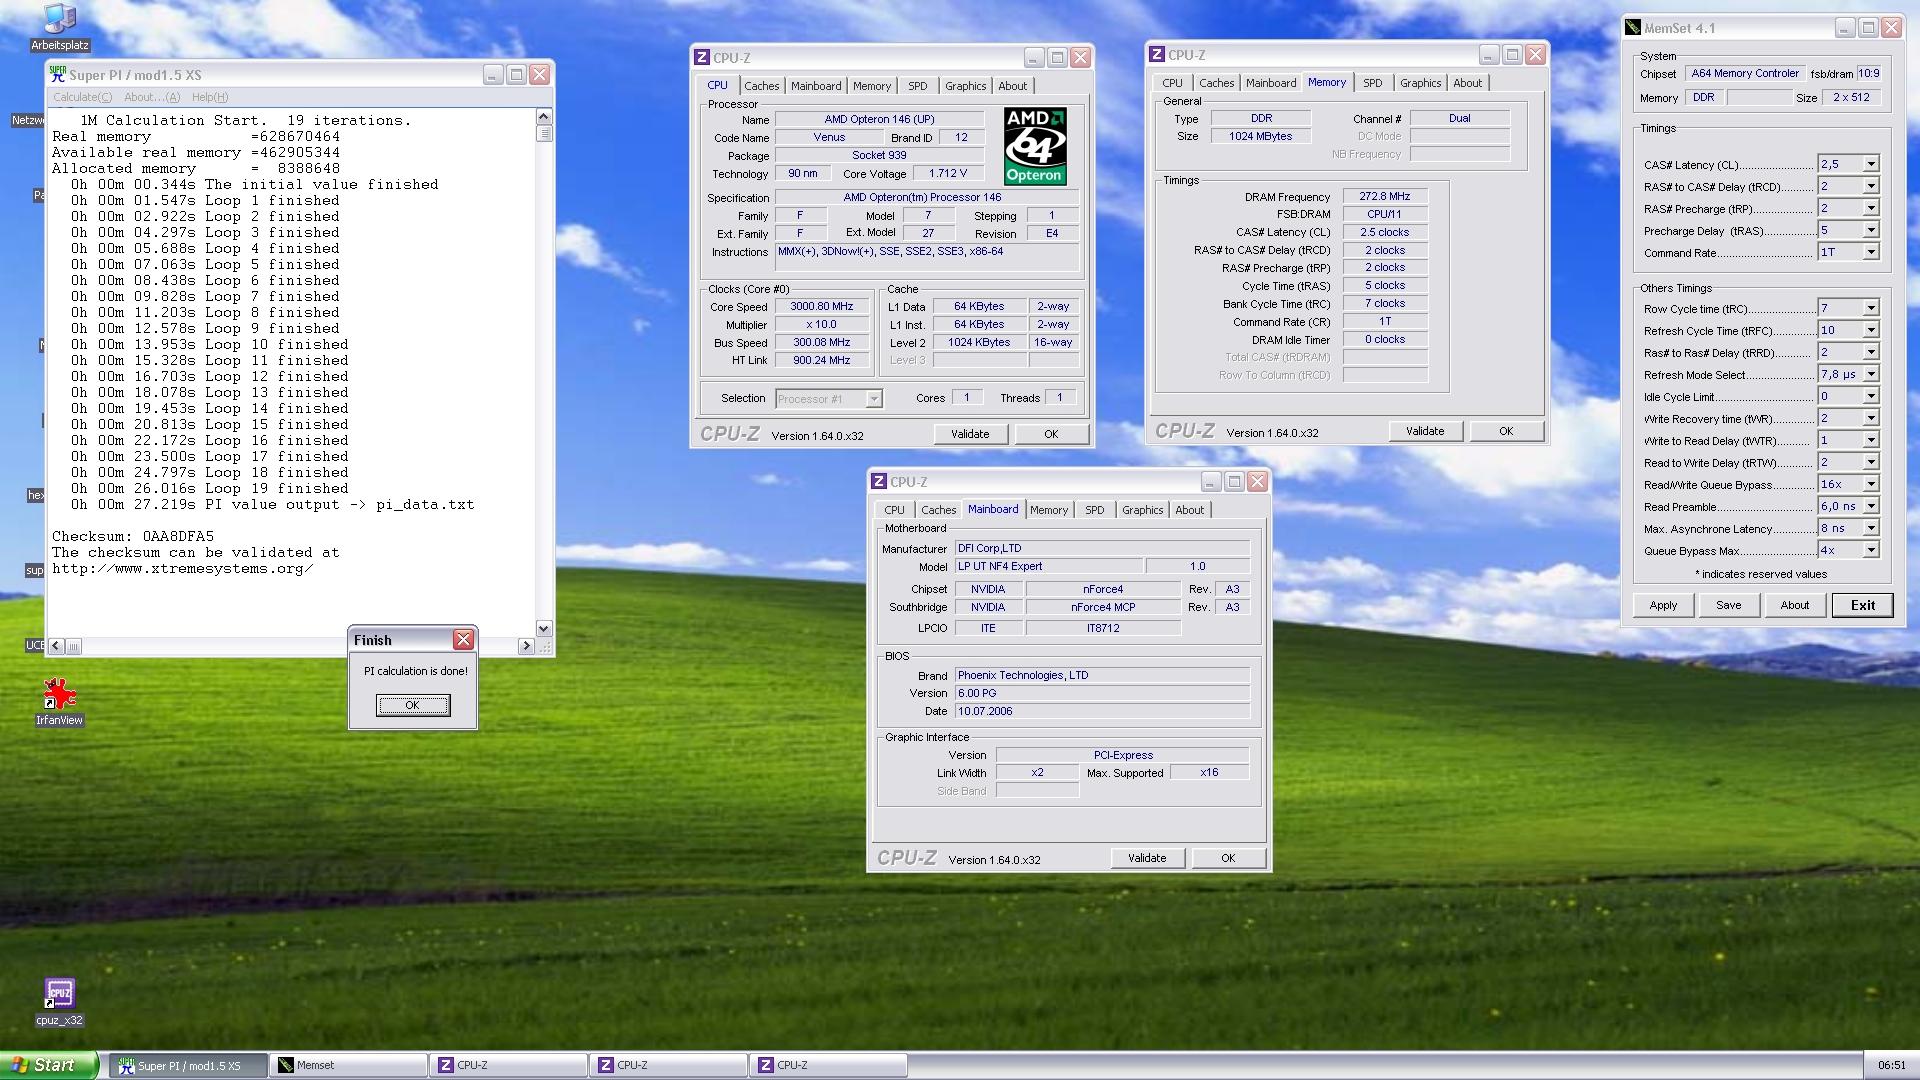Click the Name field AMD Opteron 146 (UP)
This screenshot has height=1080, width=1920.
click(x=879, y=119)
